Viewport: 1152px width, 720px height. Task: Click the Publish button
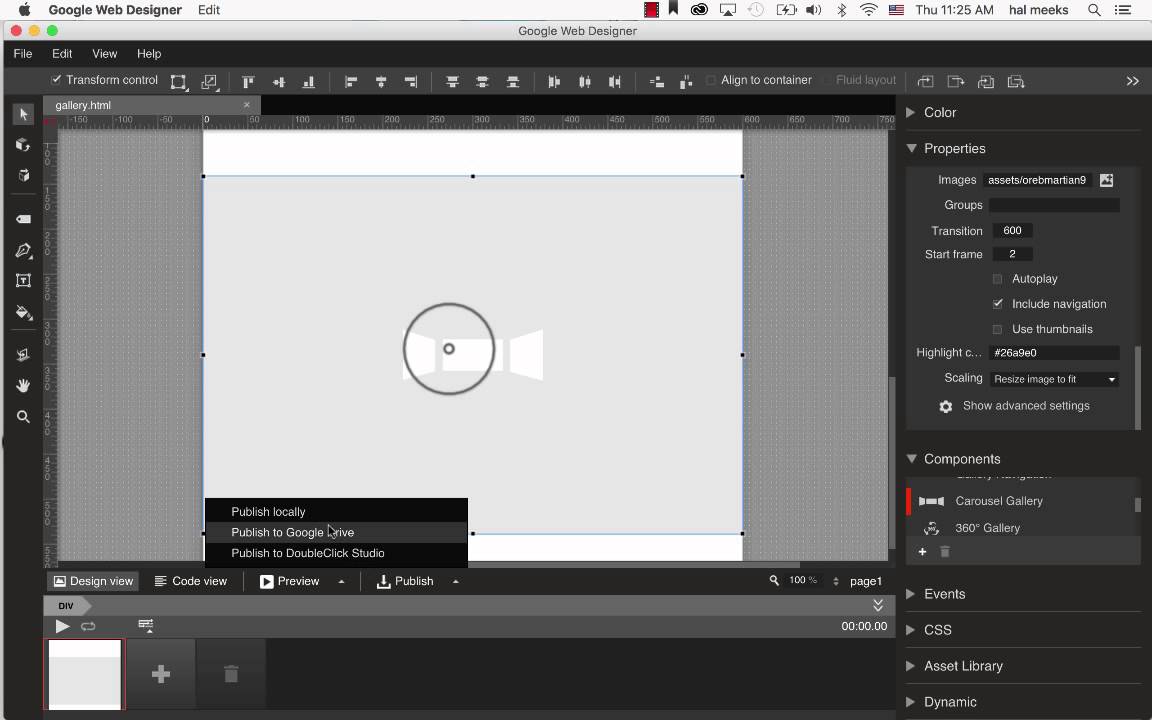405,581
